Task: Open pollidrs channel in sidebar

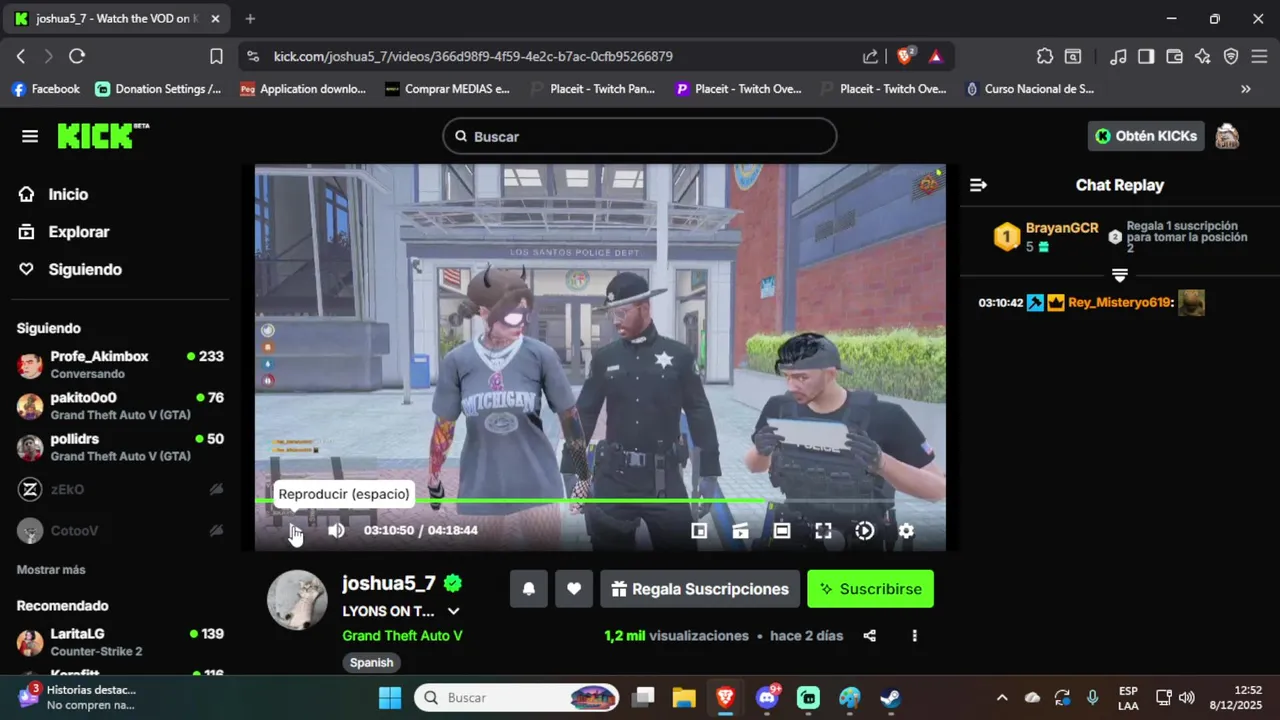Action: pyautogui.click(x=120, y=447)
